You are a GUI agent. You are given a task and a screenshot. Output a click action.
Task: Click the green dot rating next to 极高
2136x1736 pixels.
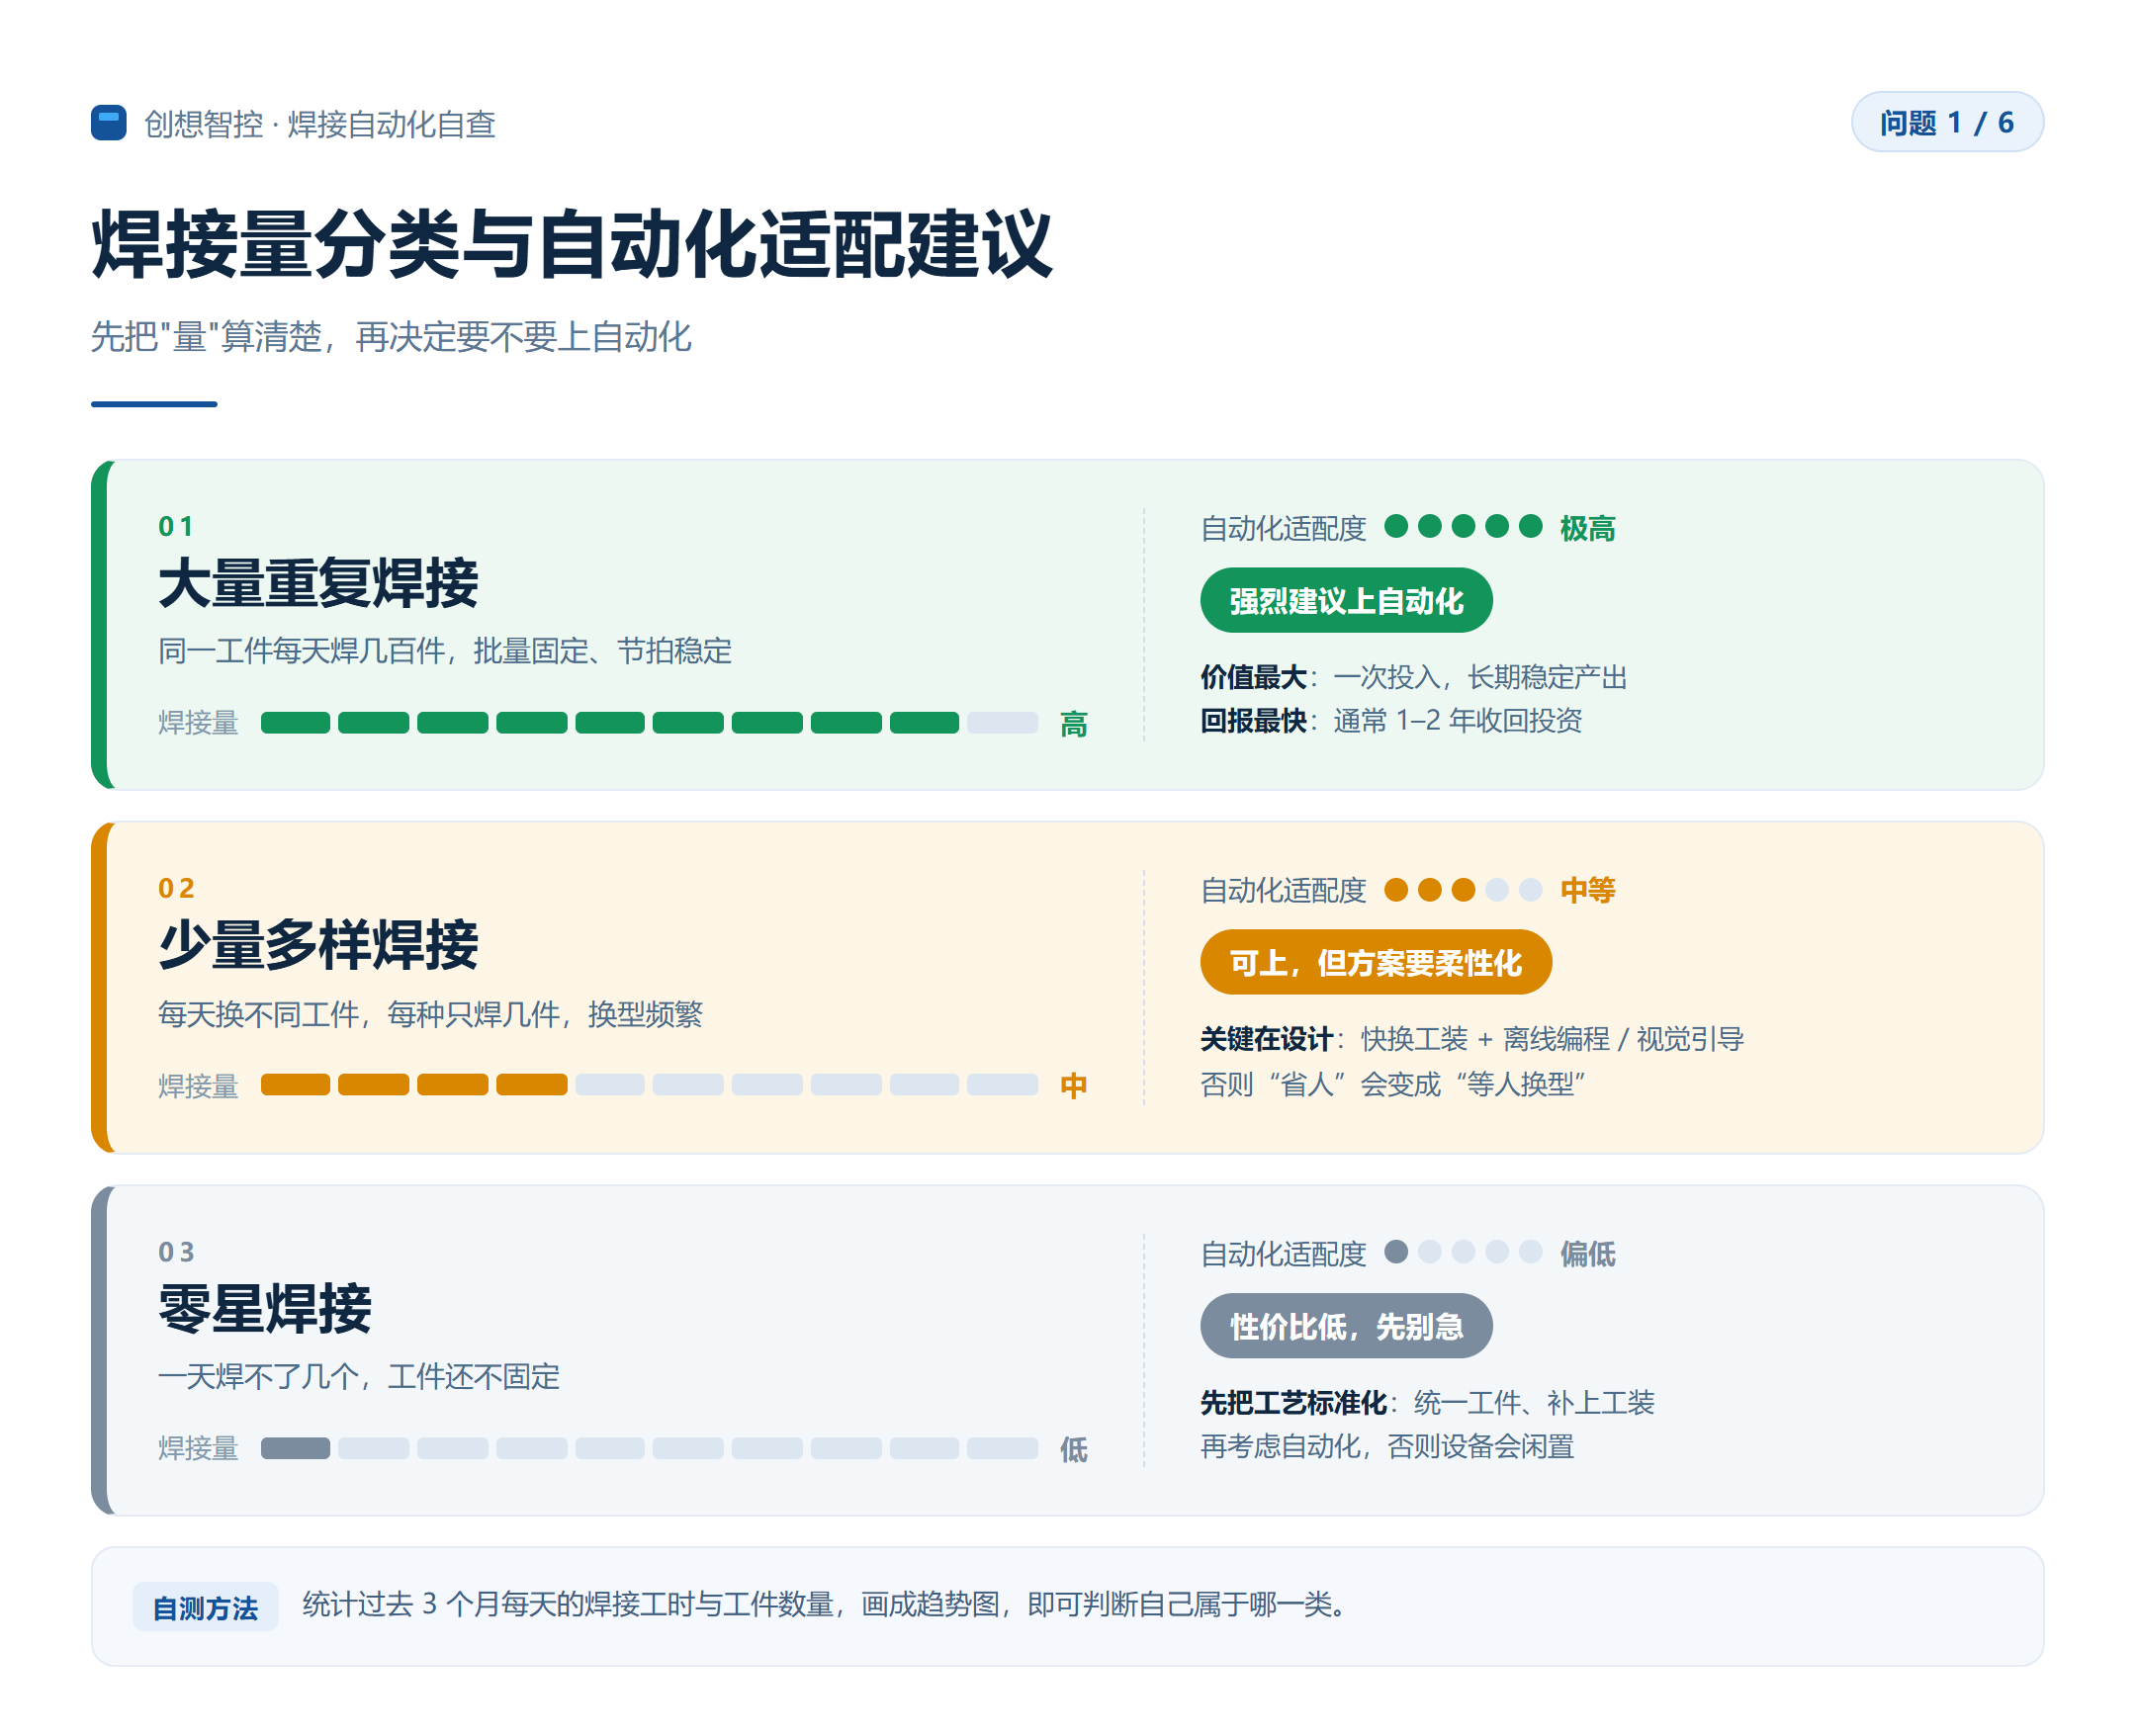tap(1463, 526)
